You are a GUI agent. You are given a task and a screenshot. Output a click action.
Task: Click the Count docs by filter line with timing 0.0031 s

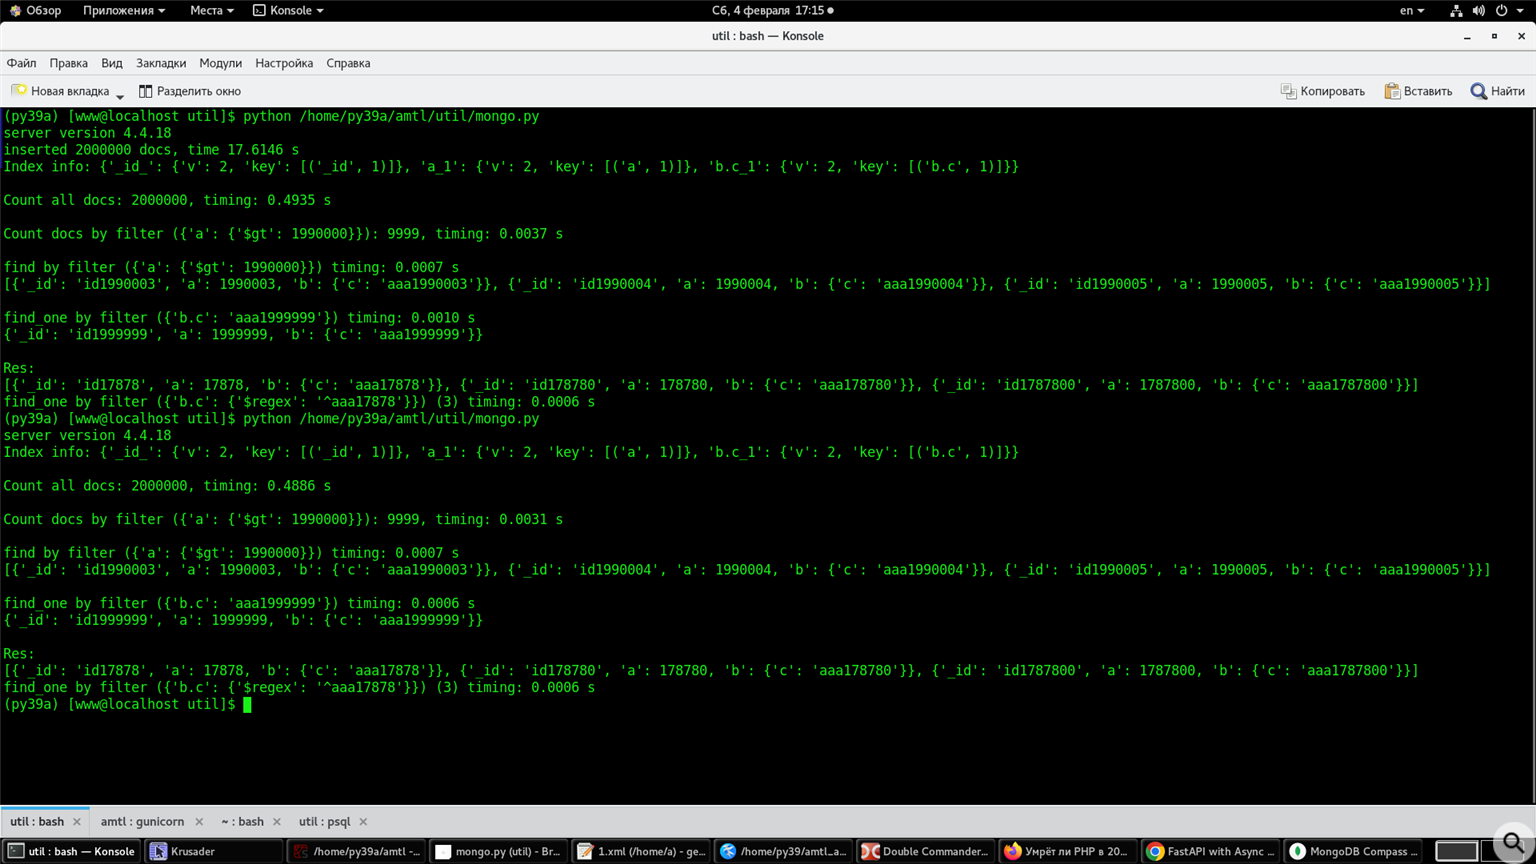pyautogui.click(x=283, y=520)
